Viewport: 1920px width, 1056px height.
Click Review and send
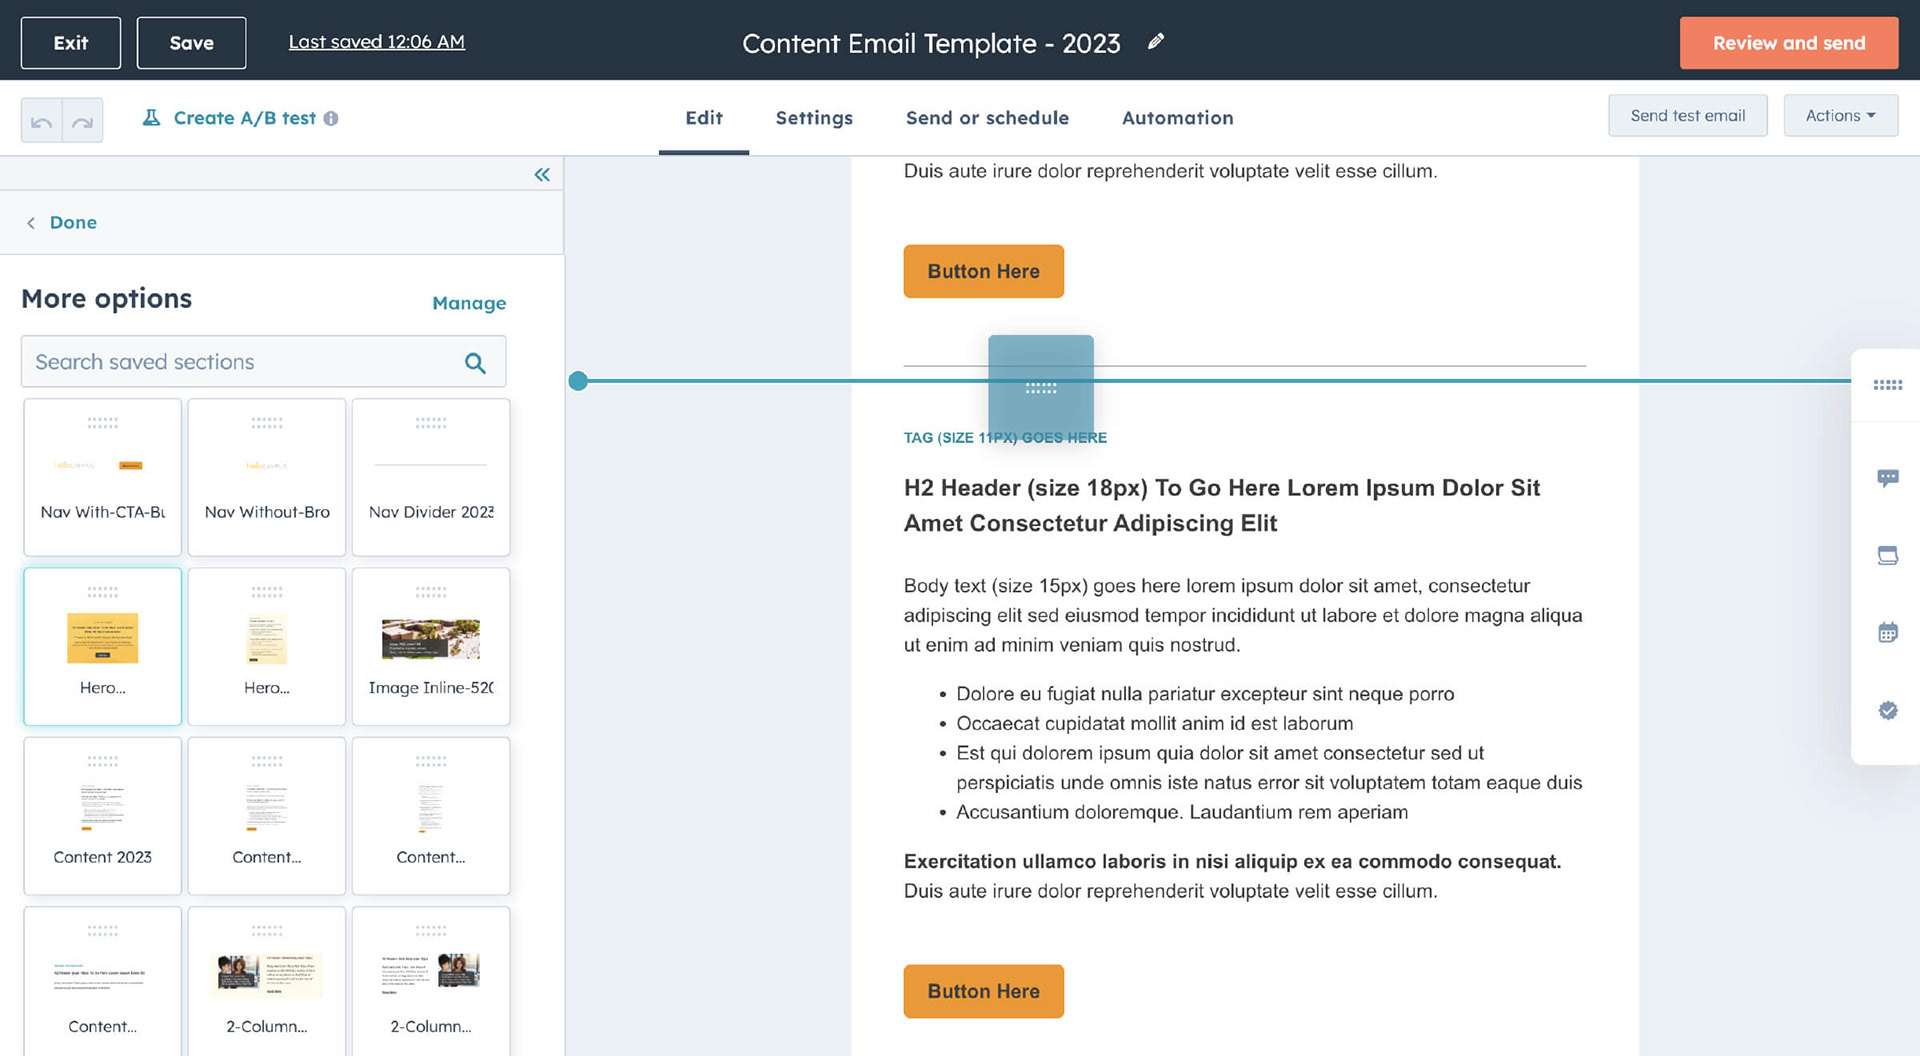point(1788,43)
